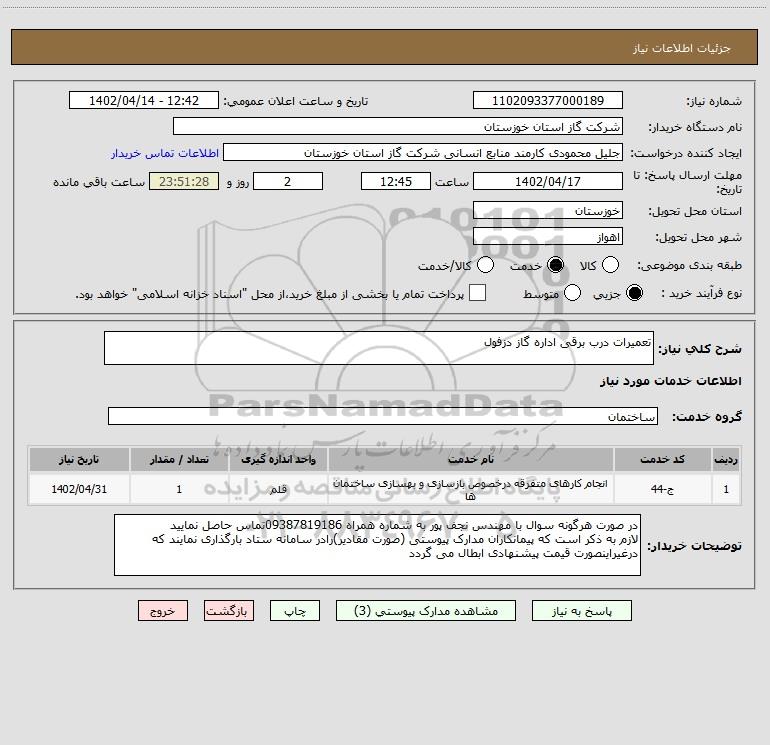
Task: Click the buyer name field شرکت گاز استان خوزستان
Action: click(x=398, y=127)
